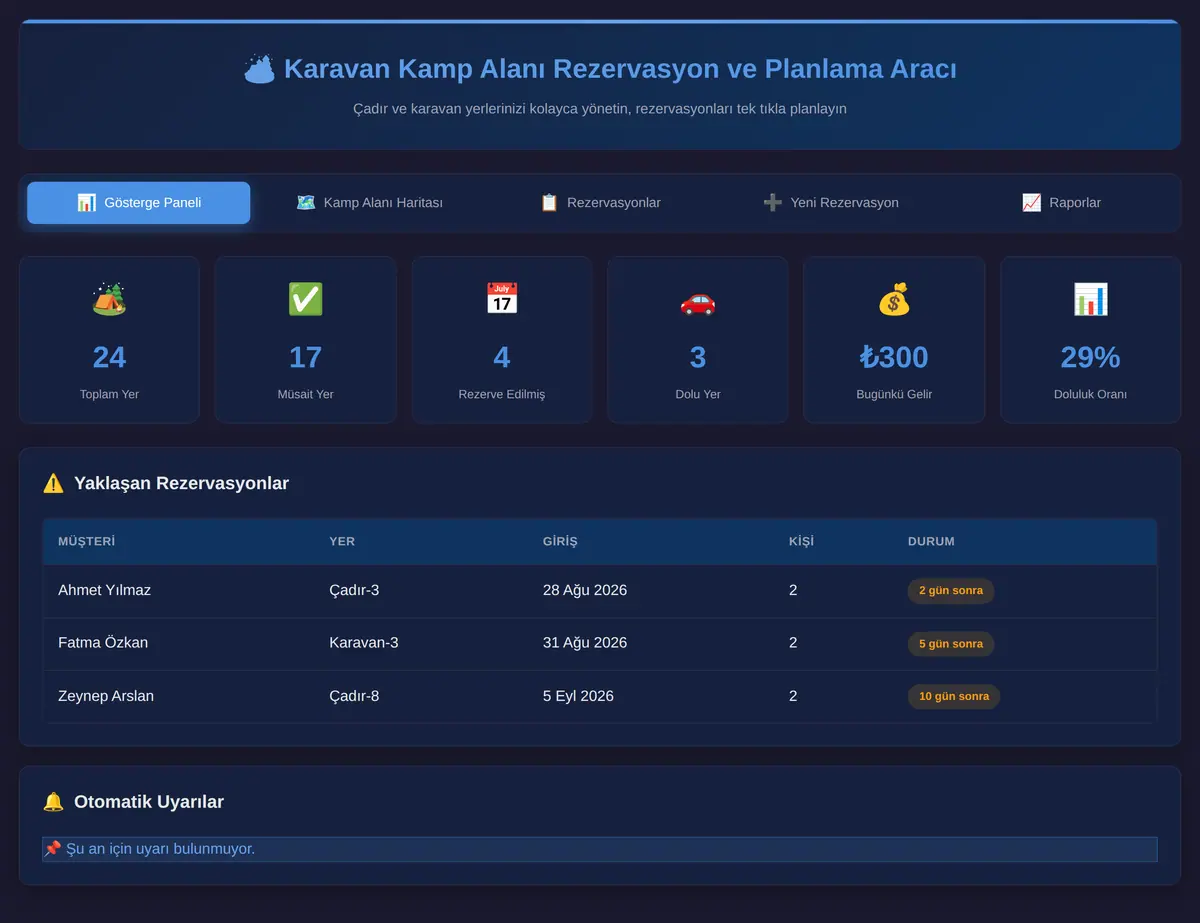The image size is (1200, 923).
Task: Switch to Kamp Alanı Haritası tab
Action: [x=369, y=203]
